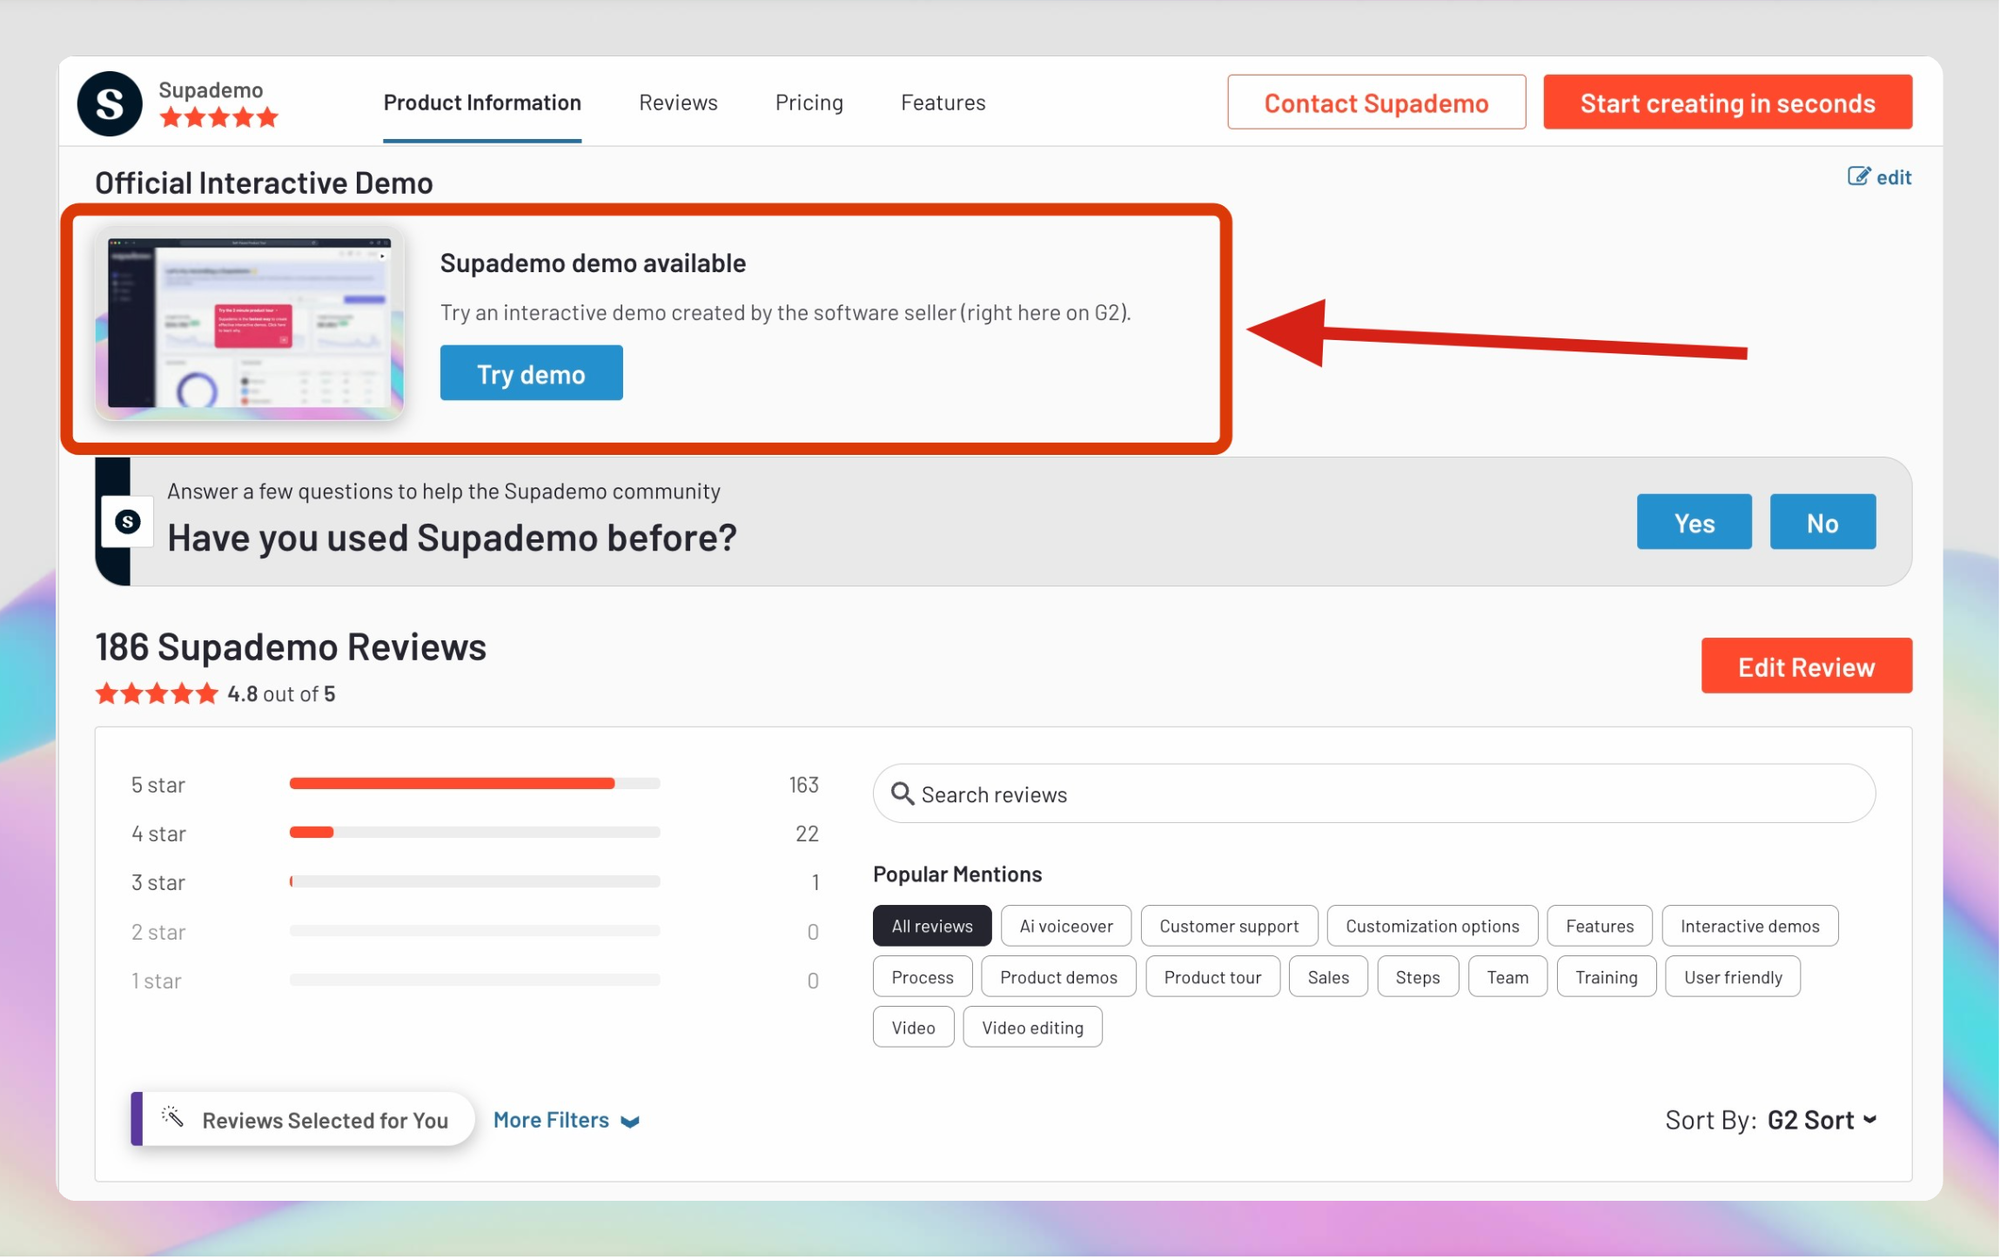Filter by Customer support mention
Viewport: 2000px width, 1258px height.
pos(1229,926)
